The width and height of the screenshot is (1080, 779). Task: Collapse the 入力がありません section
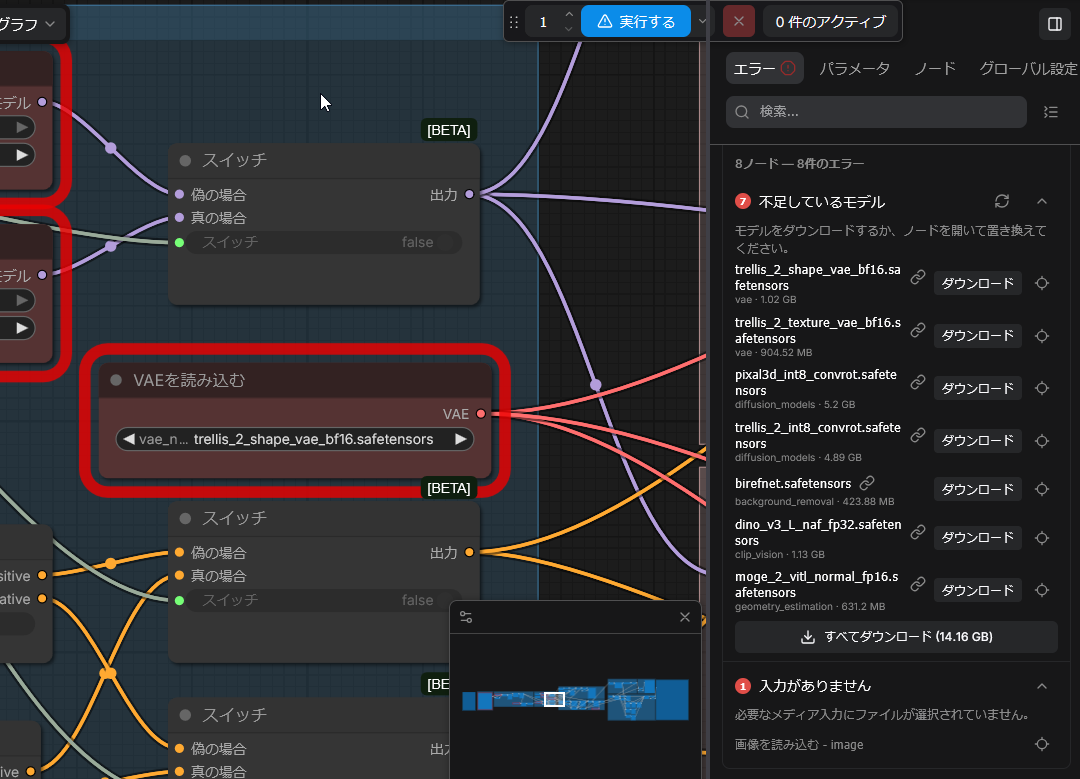coord(1041,686)
